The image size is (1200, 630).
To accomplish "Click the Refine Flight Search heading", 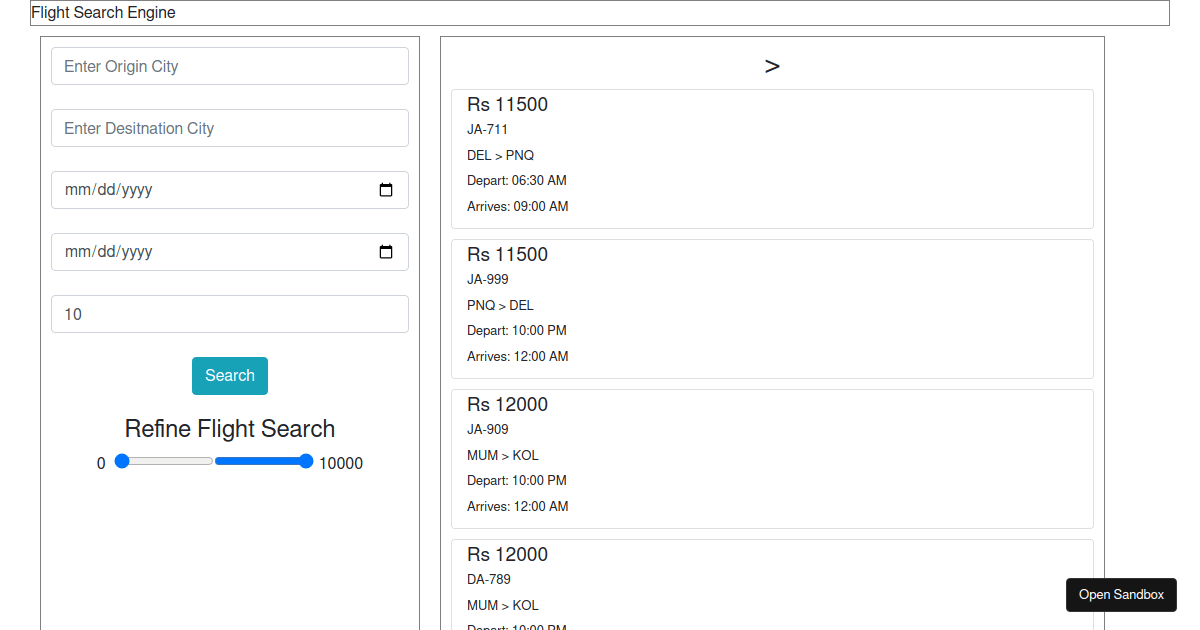I will pos(229,428).
